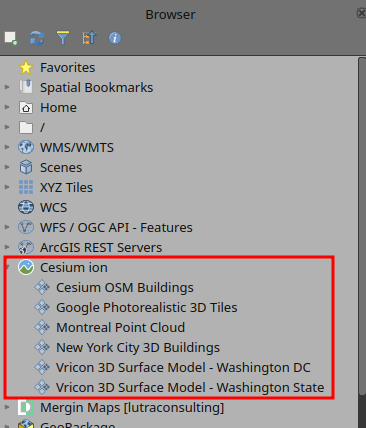Image resolution: width=366 pixels, height=428 pixels.
Task: Expand the WFS / OGC API node
Action: coord(7,227)
